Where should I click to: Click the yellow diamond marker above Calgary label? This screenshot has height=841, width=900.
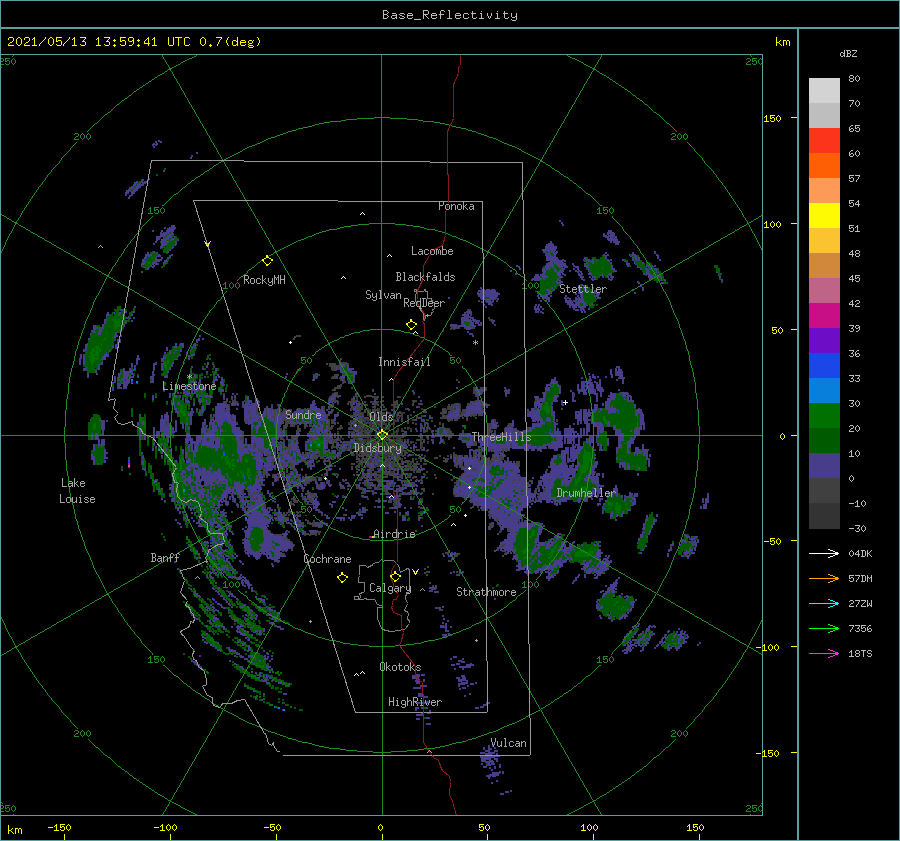[x=395, y=576]
